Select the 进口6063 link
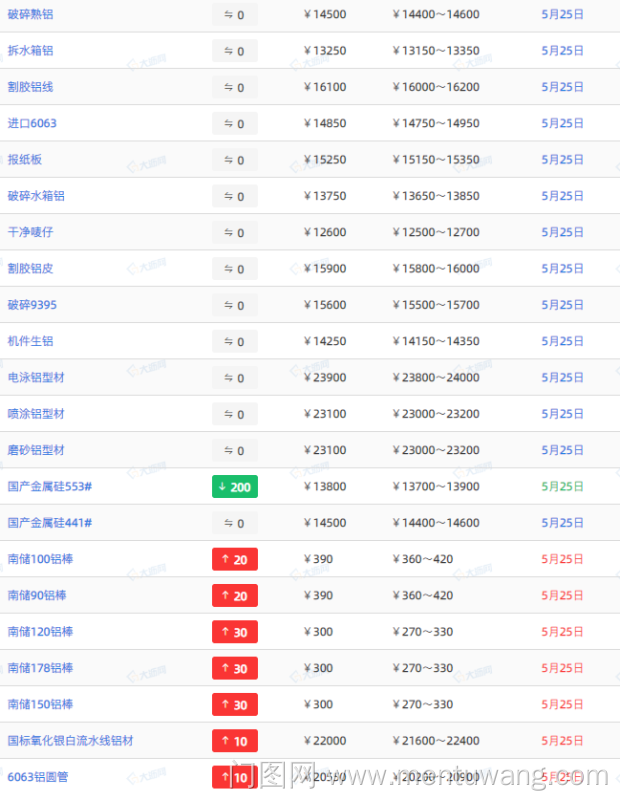 tap(32, 123)
